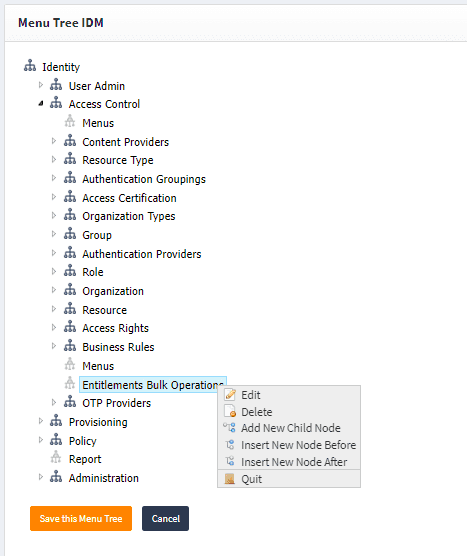Viewport: 467px width, 556px height.
Task: Expand the OTP Providers node
Action: click(x=54, y=402)
